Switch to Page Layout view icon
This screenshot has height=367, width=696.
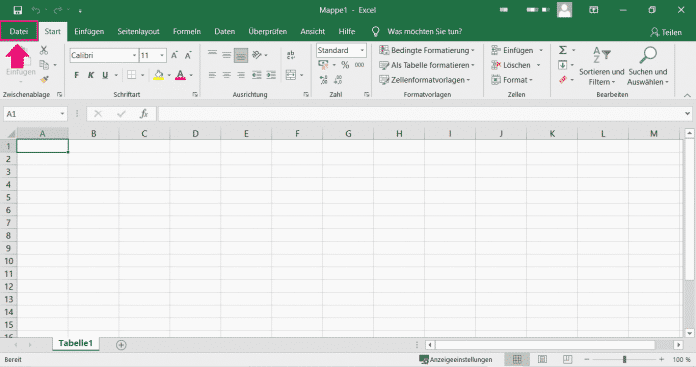[542, 359]
